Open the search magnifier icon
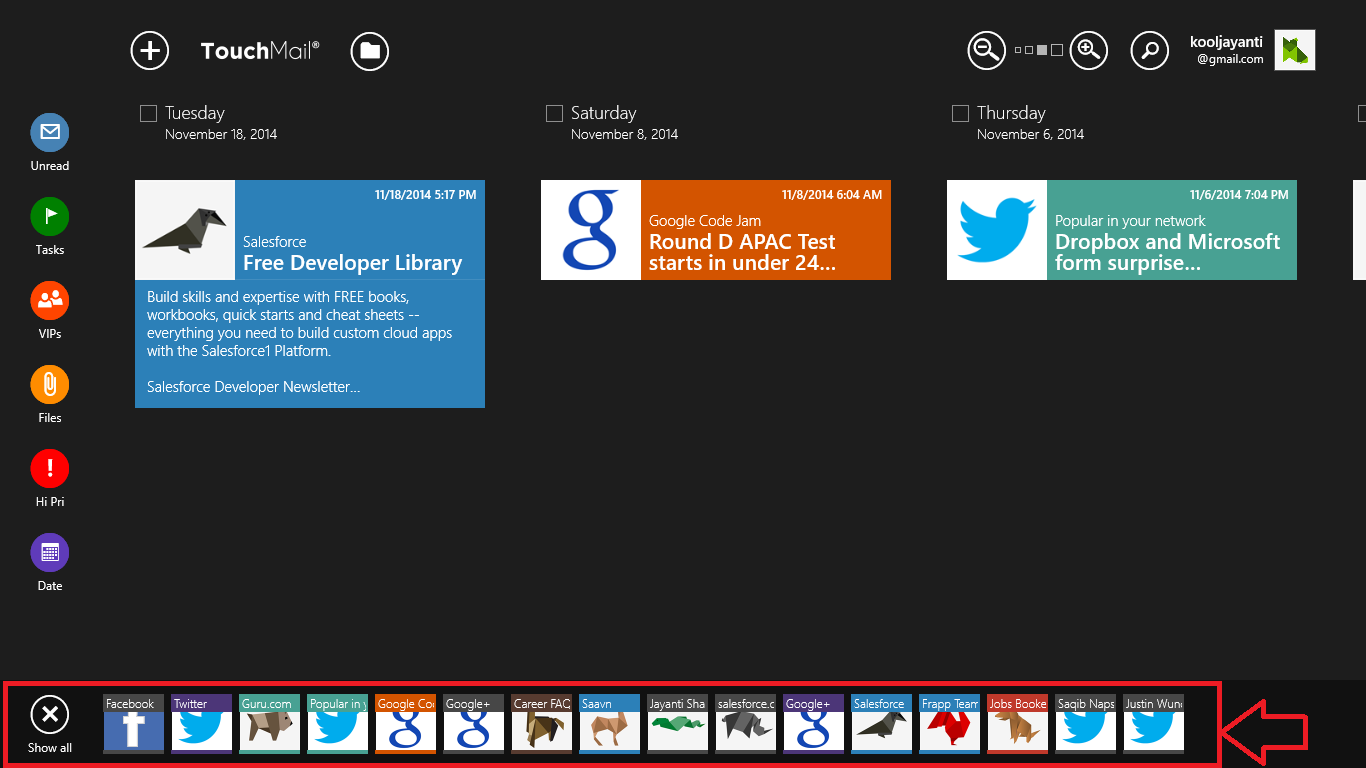Screen dimensions: 1366x768 [1150, 50]
